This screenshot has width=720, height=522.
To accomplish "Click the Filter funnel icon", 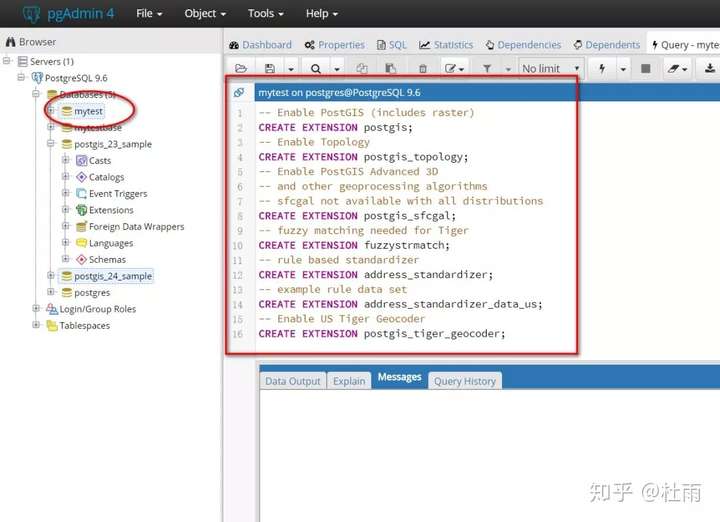I will click(487, 69).
